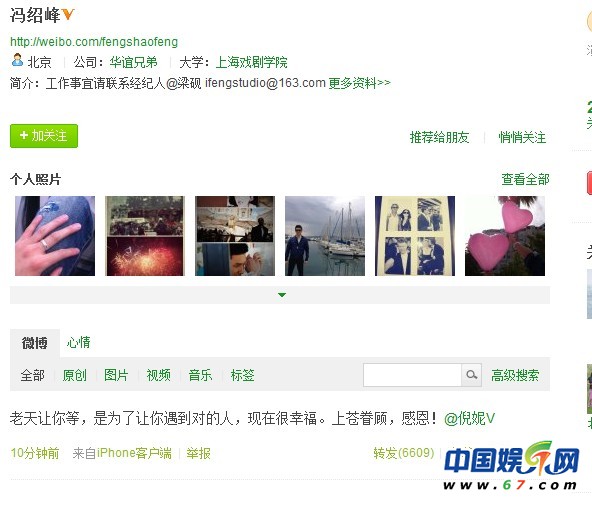Click 推荐给朋友 to recommend to friends

pos(439,137)
